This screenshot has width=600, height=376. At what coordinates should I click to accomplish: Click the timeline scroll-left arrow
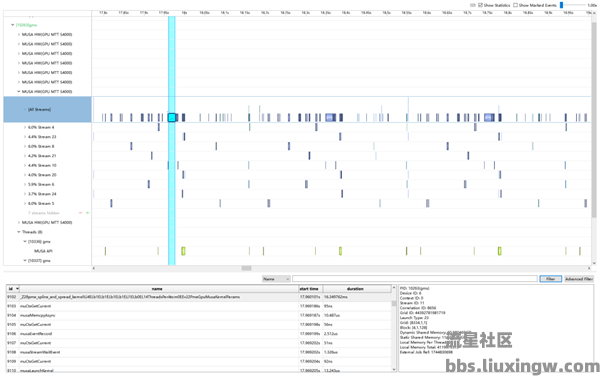(94, 268)
